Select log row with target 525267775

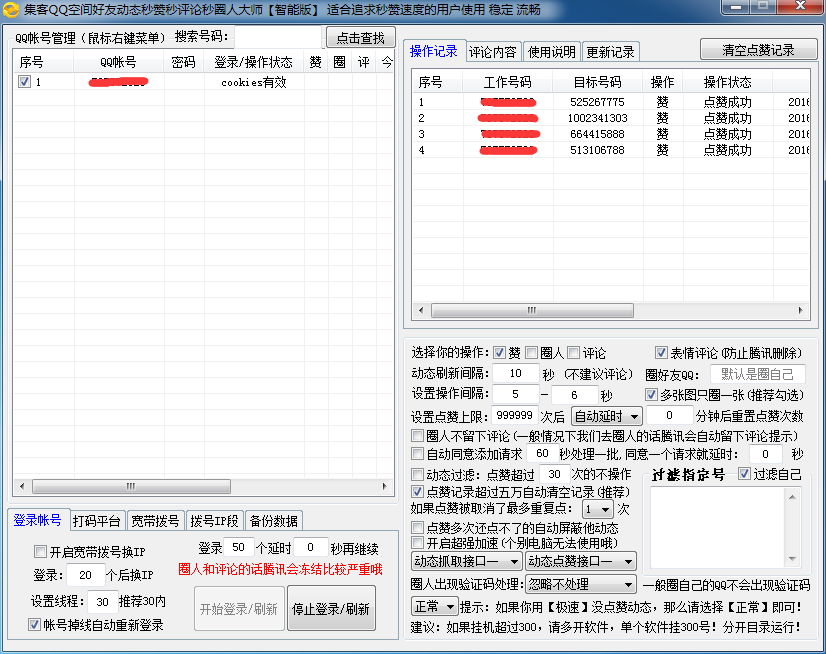(611, 102)
